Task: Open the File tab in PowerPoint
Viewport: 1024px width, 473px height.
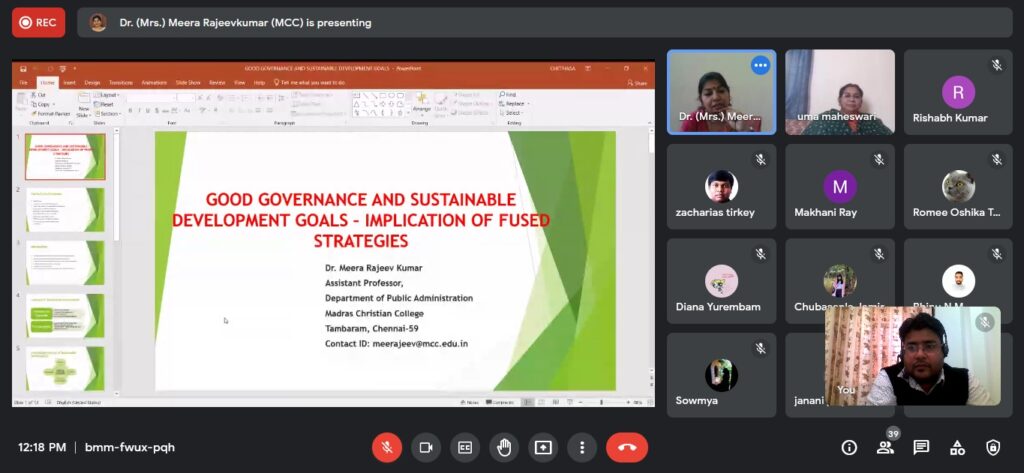Action: click(x=24, y=83)
